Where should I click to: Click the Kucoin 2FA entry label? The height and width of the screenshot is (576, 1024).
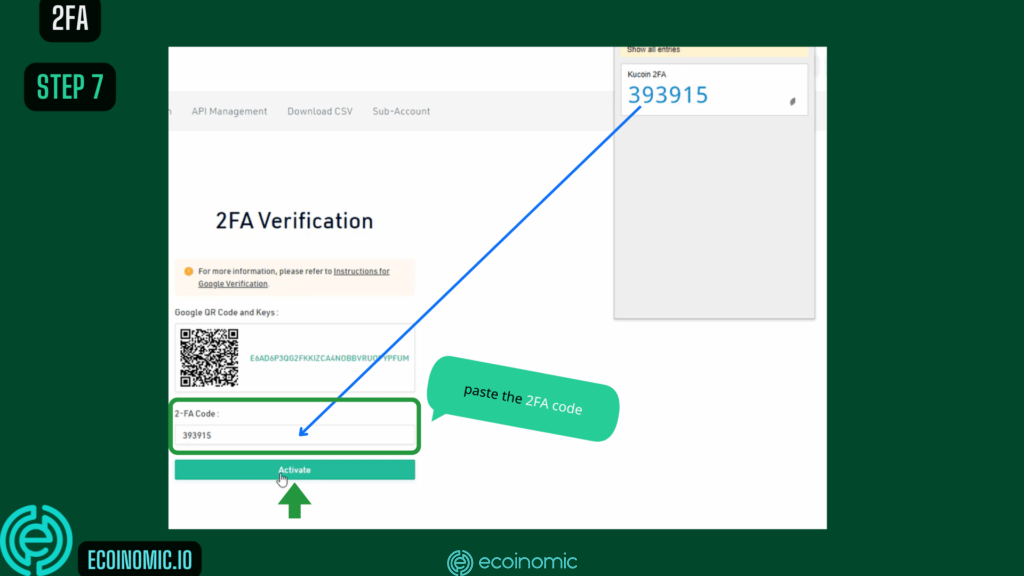coord(647,74)
